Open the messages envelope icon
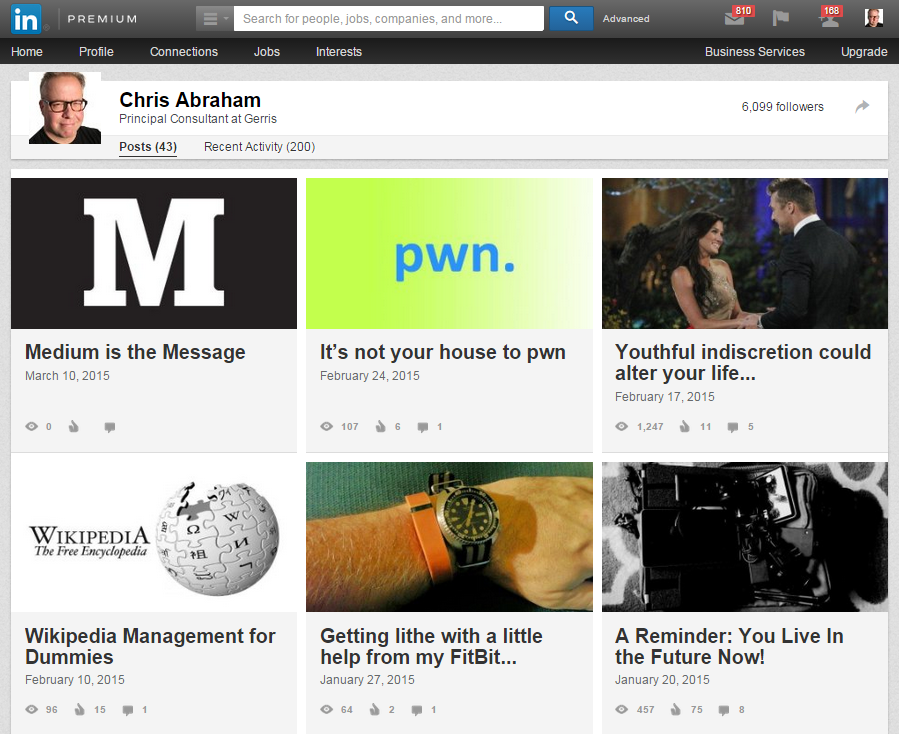The image size is (899, 734). pyautogui.click(x=735, y=19)
